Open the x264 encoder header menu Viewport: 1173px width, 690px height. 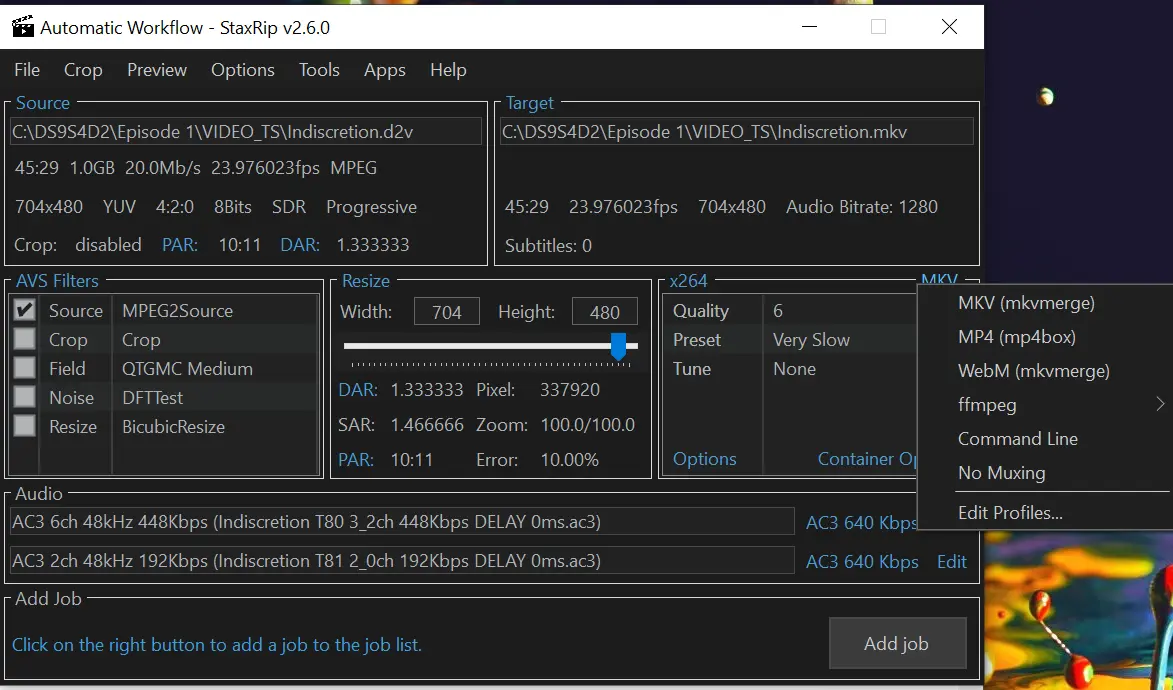coord(688,281)
